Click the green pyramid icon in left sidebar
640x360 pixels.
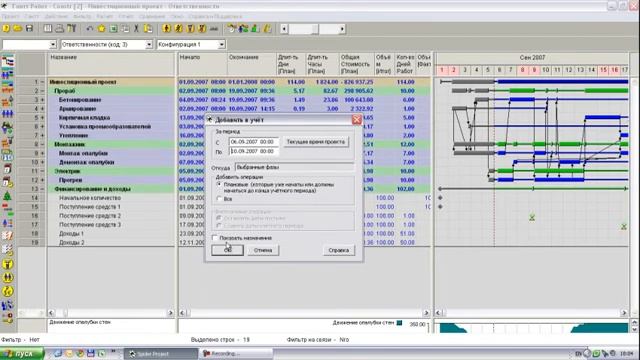click(x=7, y=196)
